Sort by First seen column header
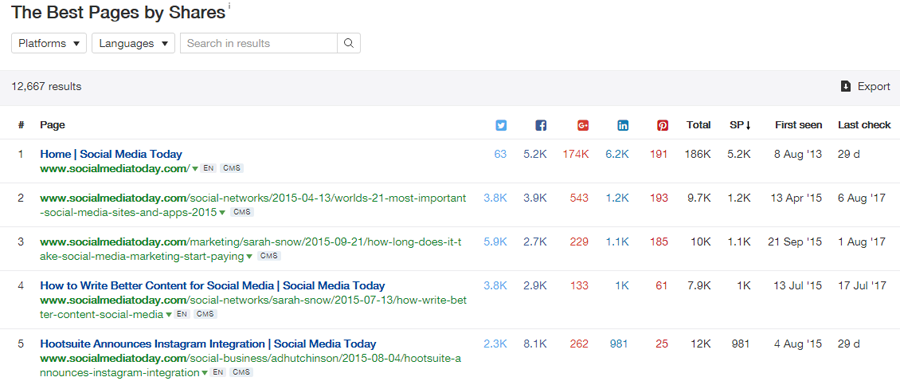This screenshot has height=385, width=900. pyautogui.click(x=798, y=125)
